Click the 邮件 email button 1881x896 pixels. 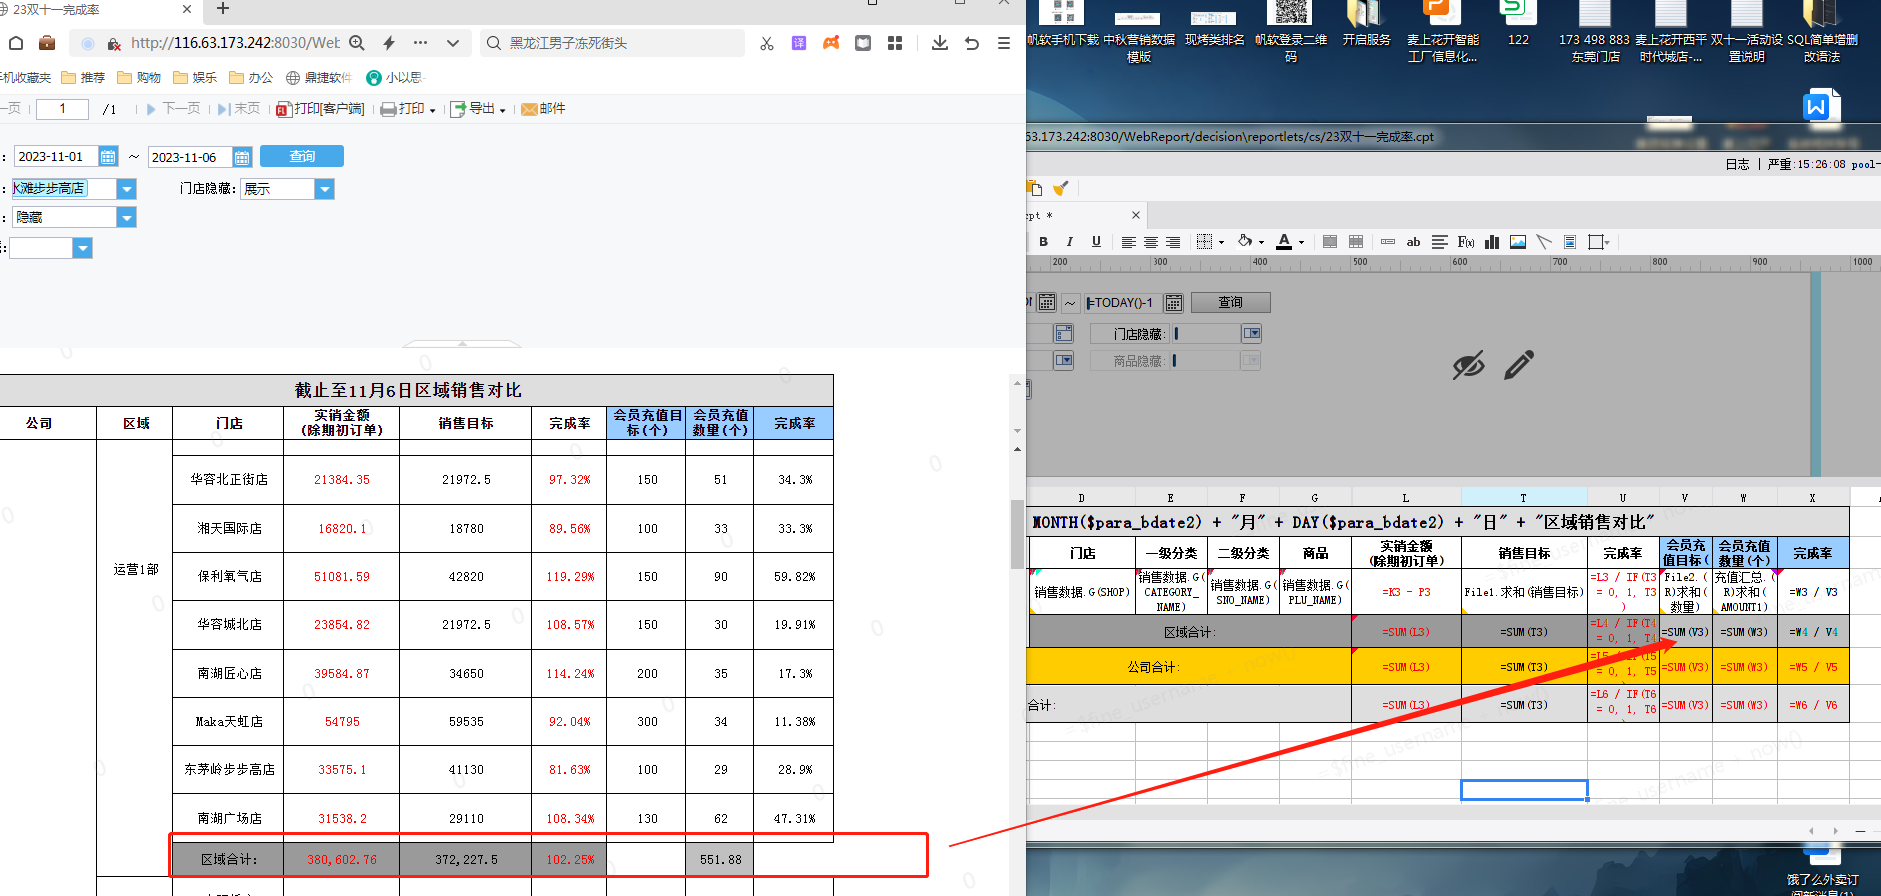[544, 109]
